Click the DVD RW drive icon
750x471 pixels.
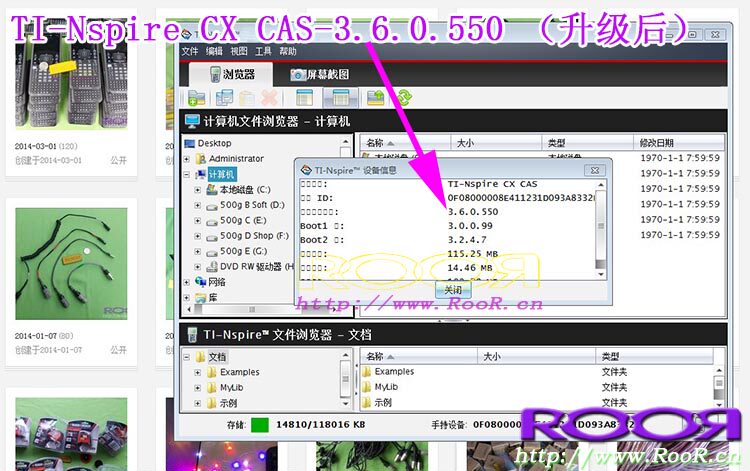(x=212, y=267)
